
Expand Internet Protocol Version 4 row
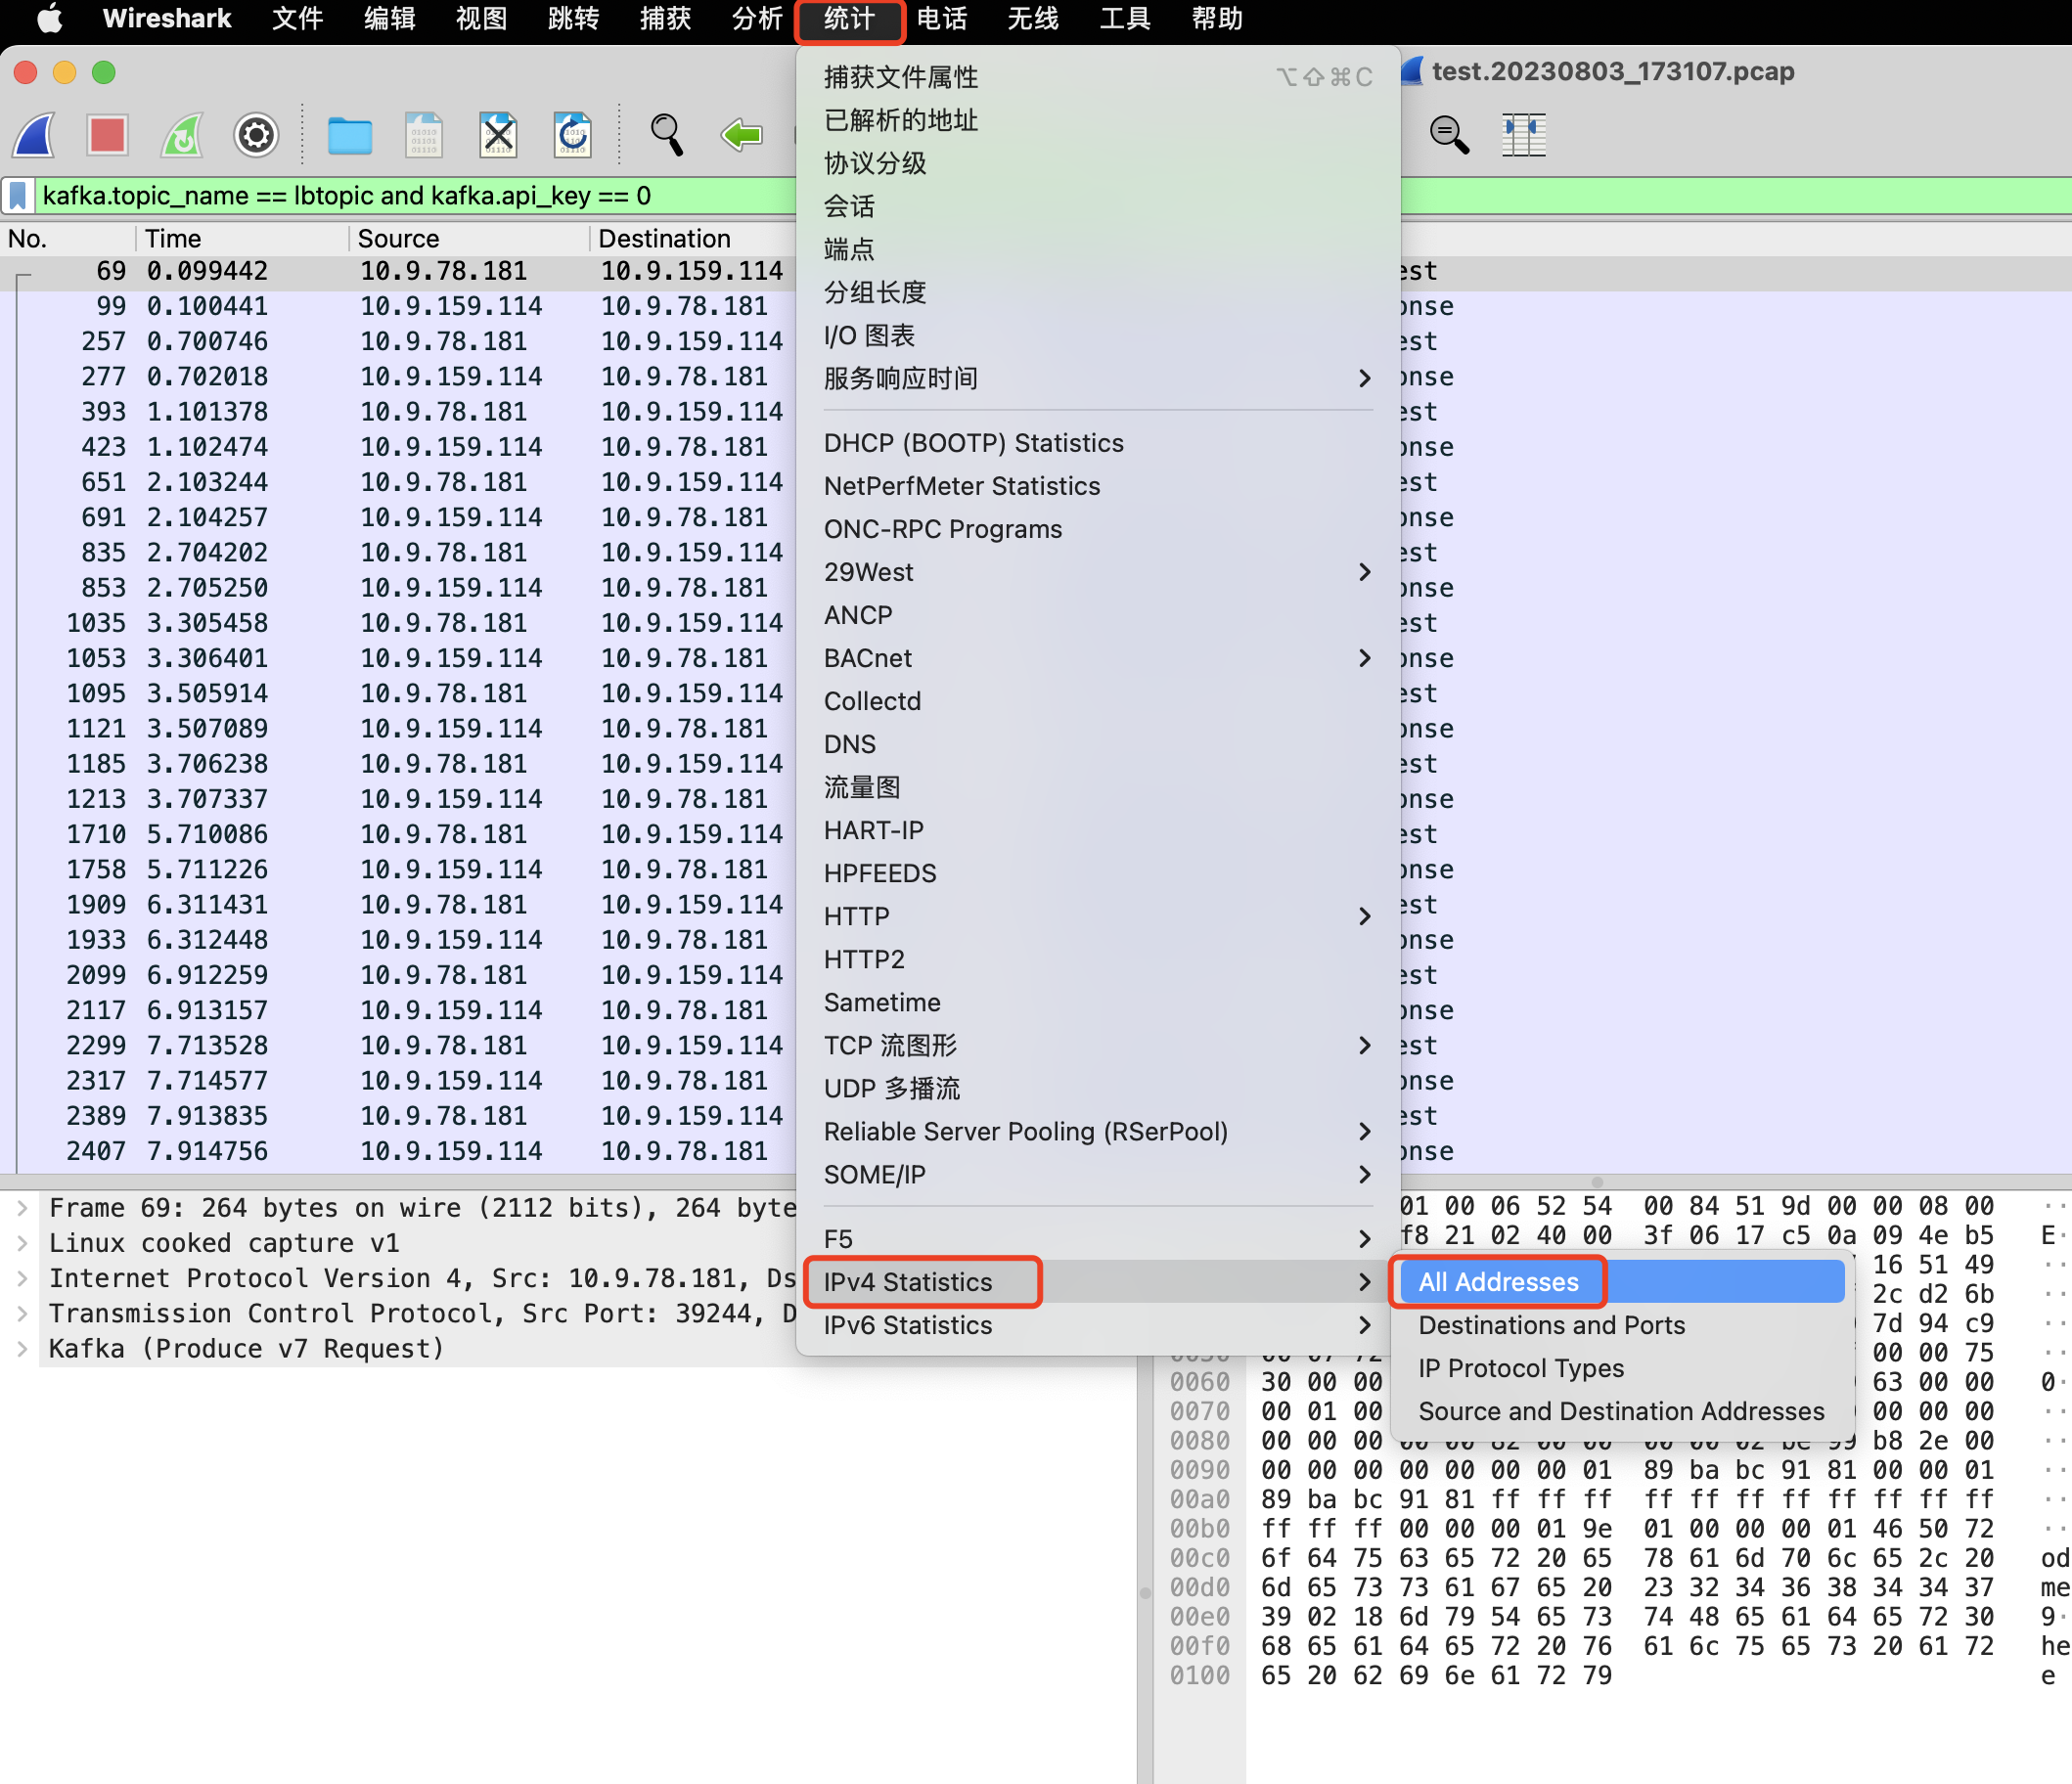click(x=22, y=1278)
